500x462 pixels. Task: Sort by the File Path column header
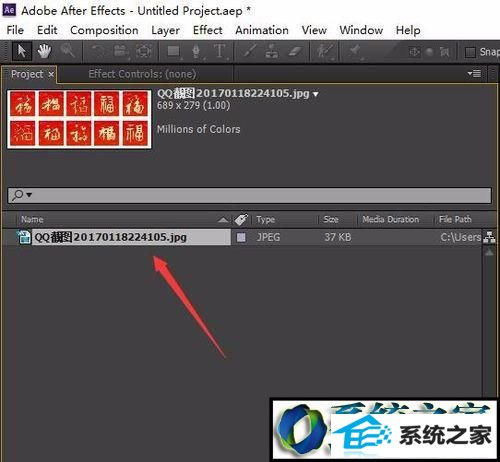(455, 219)
